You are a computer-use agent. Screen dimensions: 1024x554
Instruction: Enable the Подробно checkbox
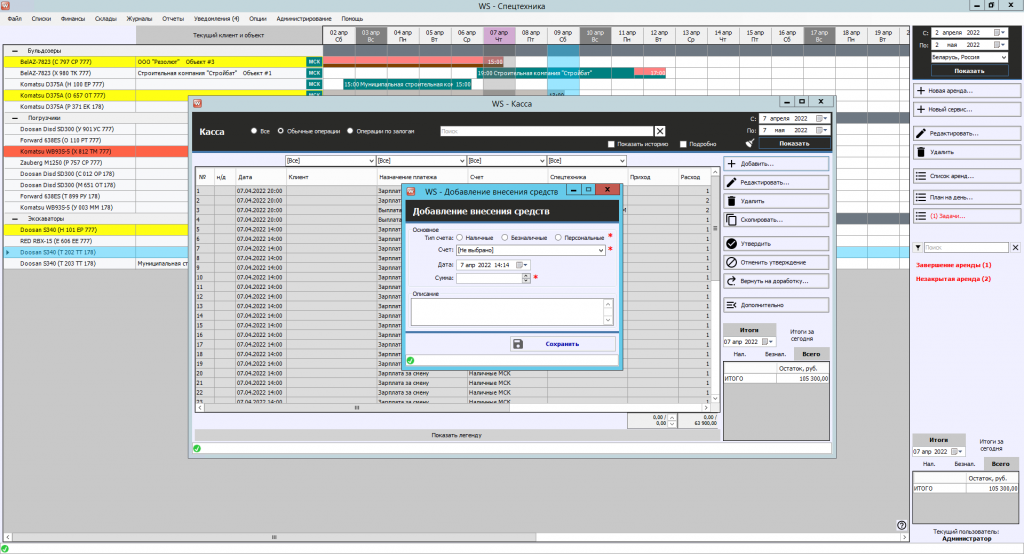tap(683, 144)
